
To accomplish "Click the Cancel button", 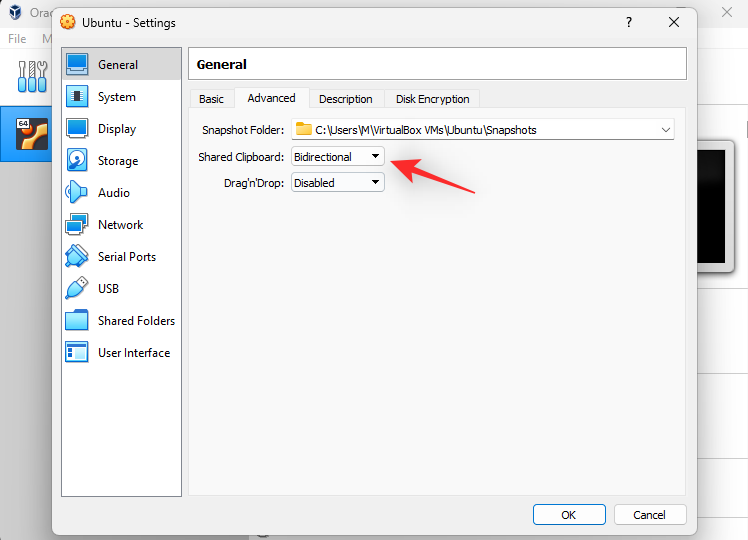I will (x=649, y=515).
